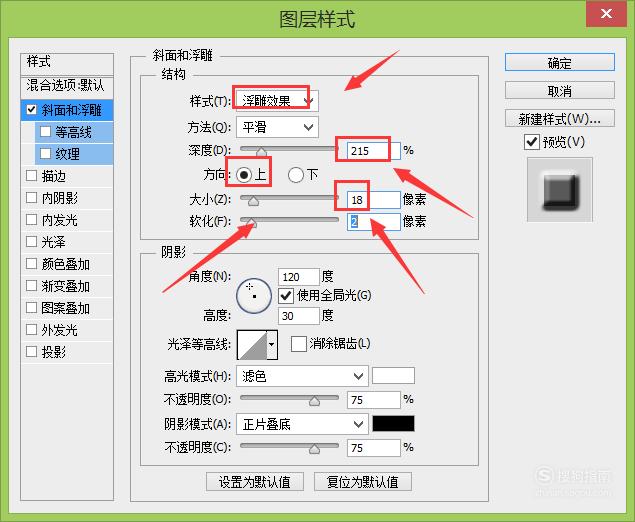This screenshot has height=522, width=635.
Task: Click the style preview thumbnail
Action: [x=560, y=190]
